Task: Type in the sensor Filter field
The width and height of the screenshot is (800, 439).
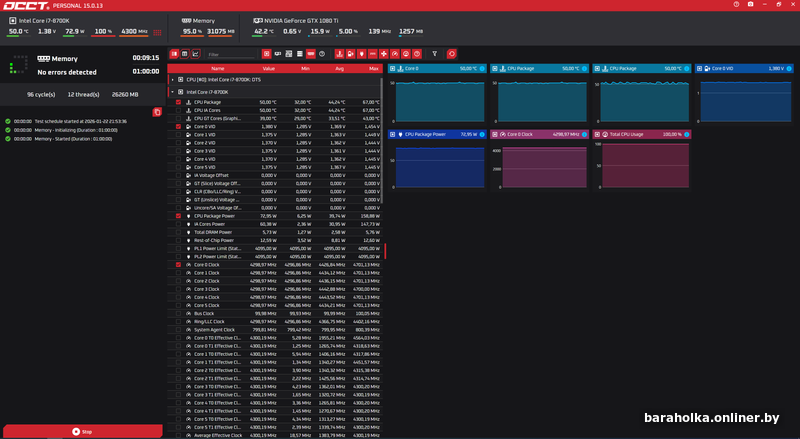Action: tap(229, 53)
